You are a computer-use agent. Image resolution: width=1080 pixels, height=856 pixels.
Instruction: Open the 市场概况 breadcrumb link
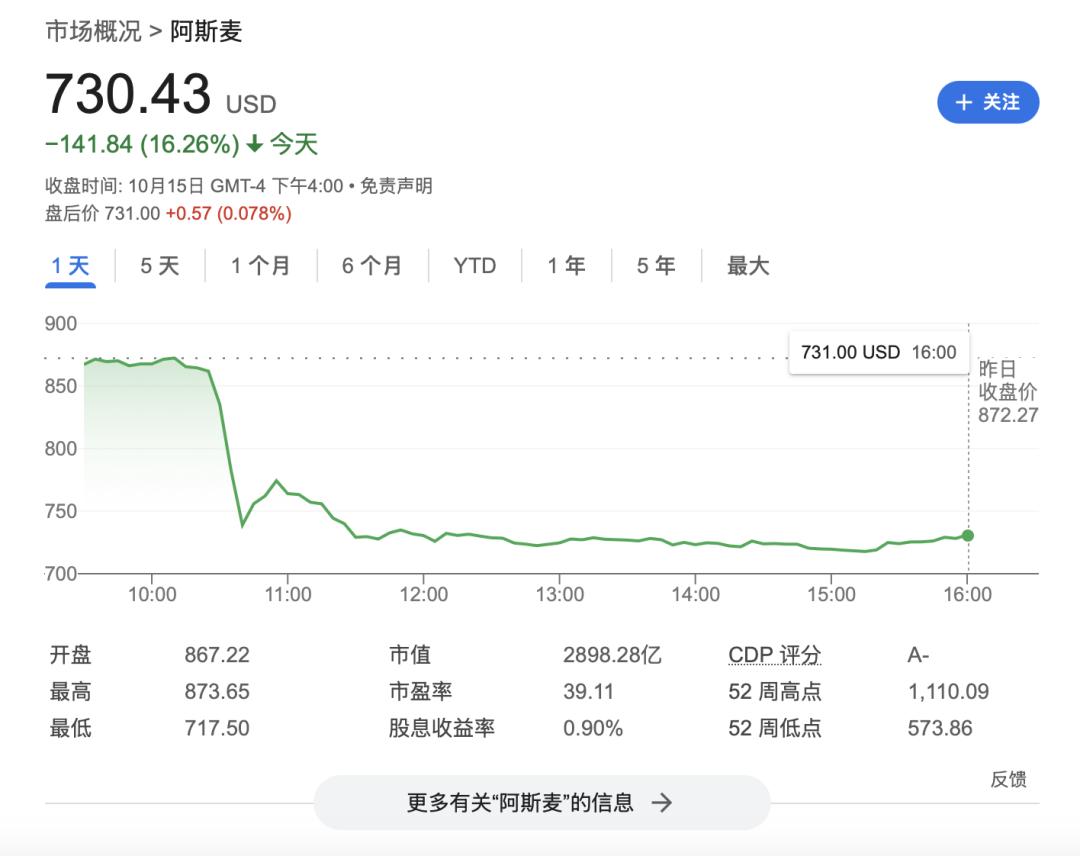click(x=93, y=32)
